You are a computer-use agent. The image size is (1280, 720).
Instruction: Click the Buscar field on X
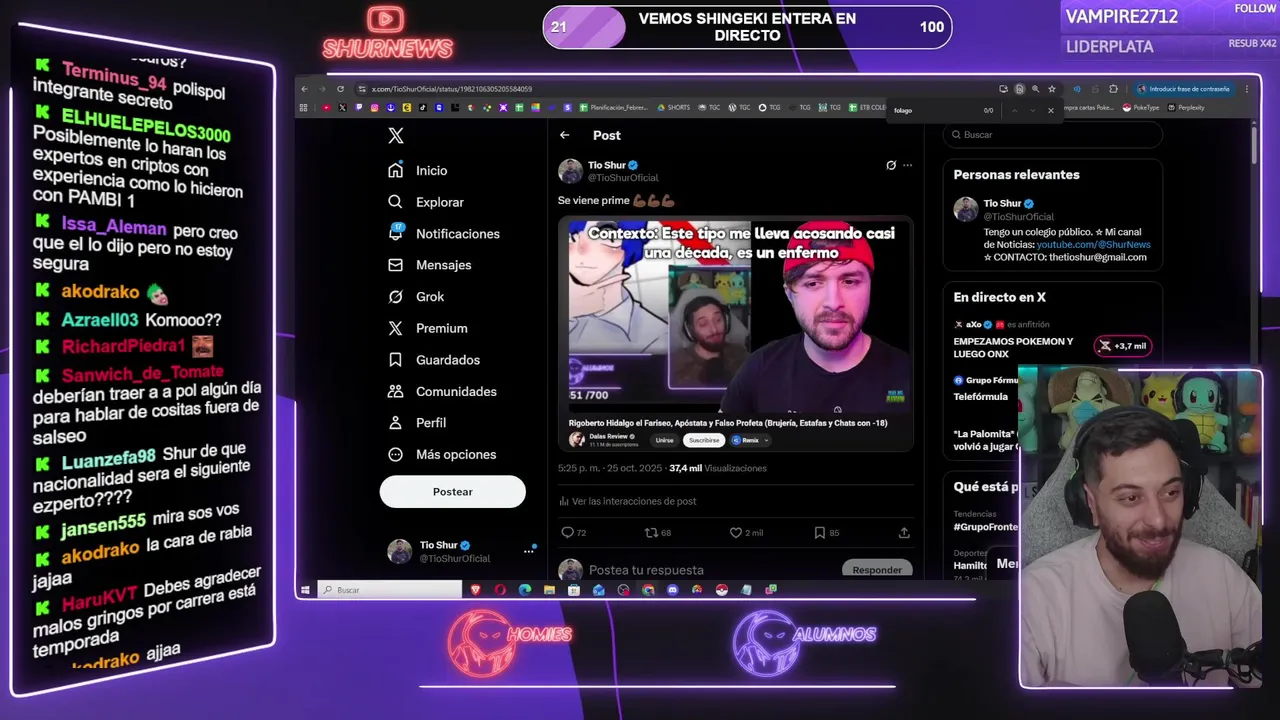tap(1052, 135)
